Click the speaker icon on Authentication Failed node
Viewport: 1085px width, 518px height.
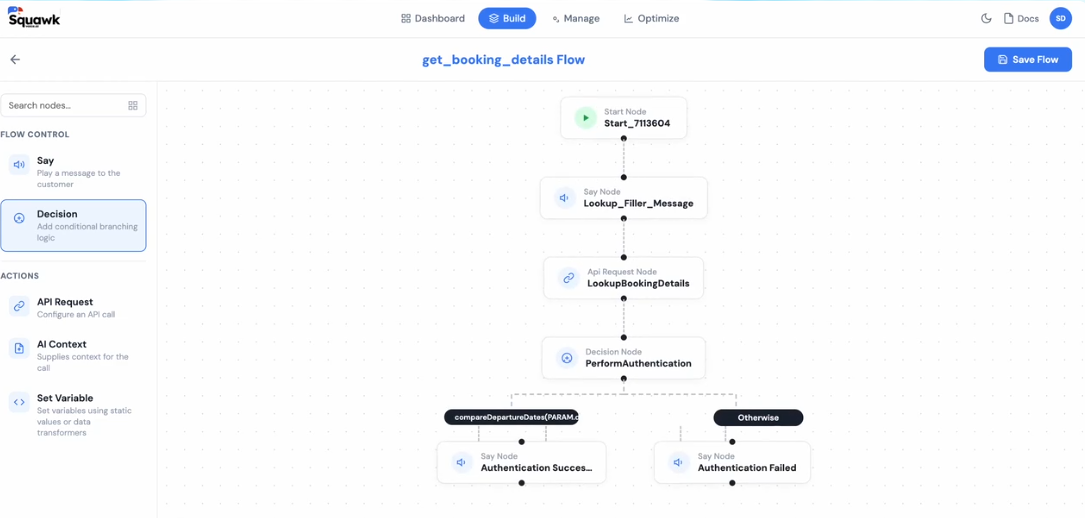click(679, 462)
